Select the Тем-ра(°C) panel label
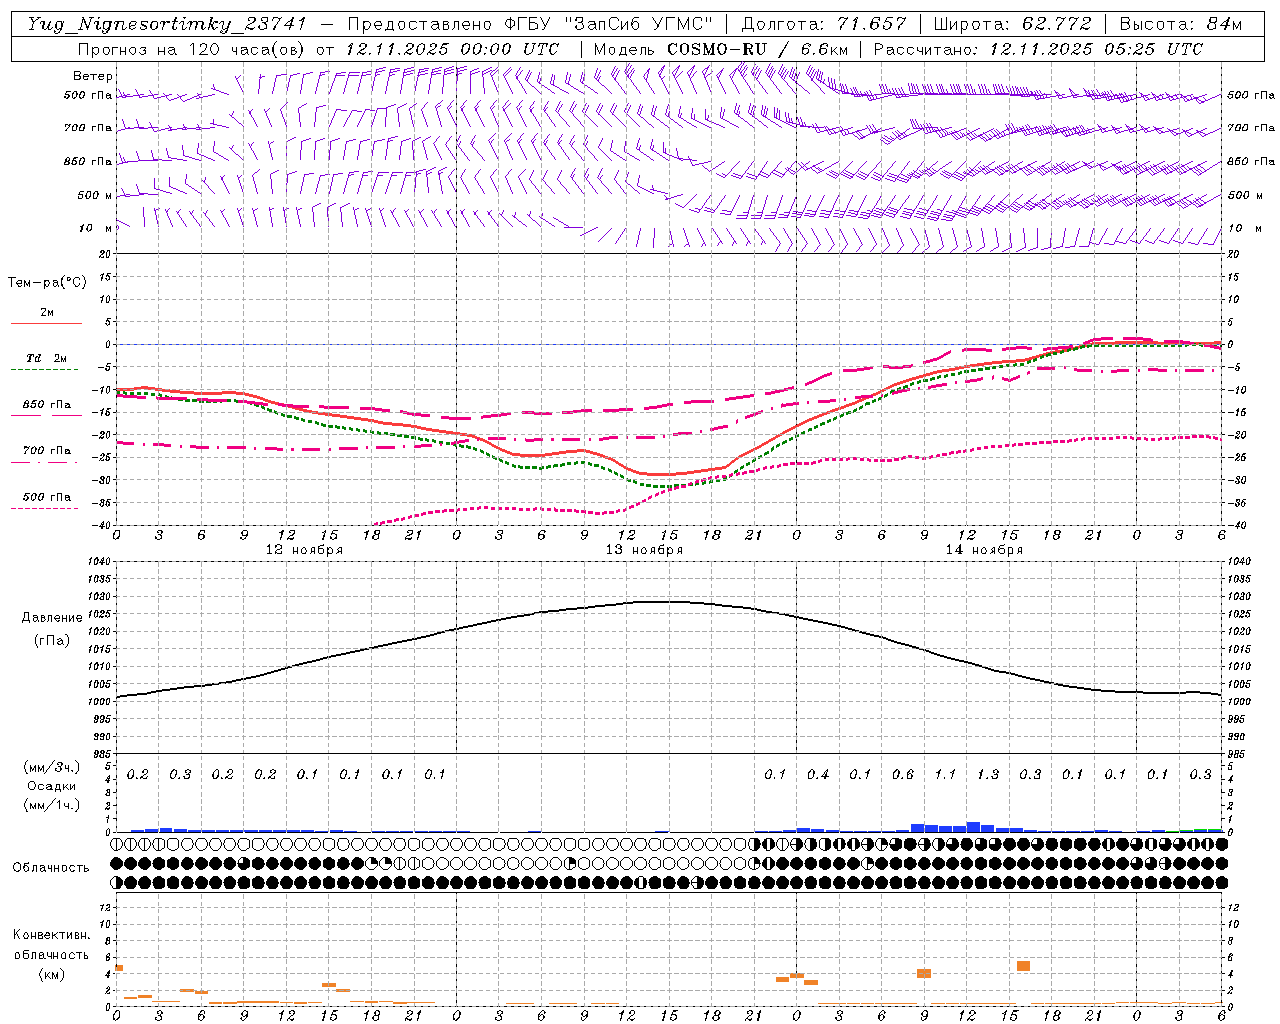The image size is (1280, 1024). (47, 283)
